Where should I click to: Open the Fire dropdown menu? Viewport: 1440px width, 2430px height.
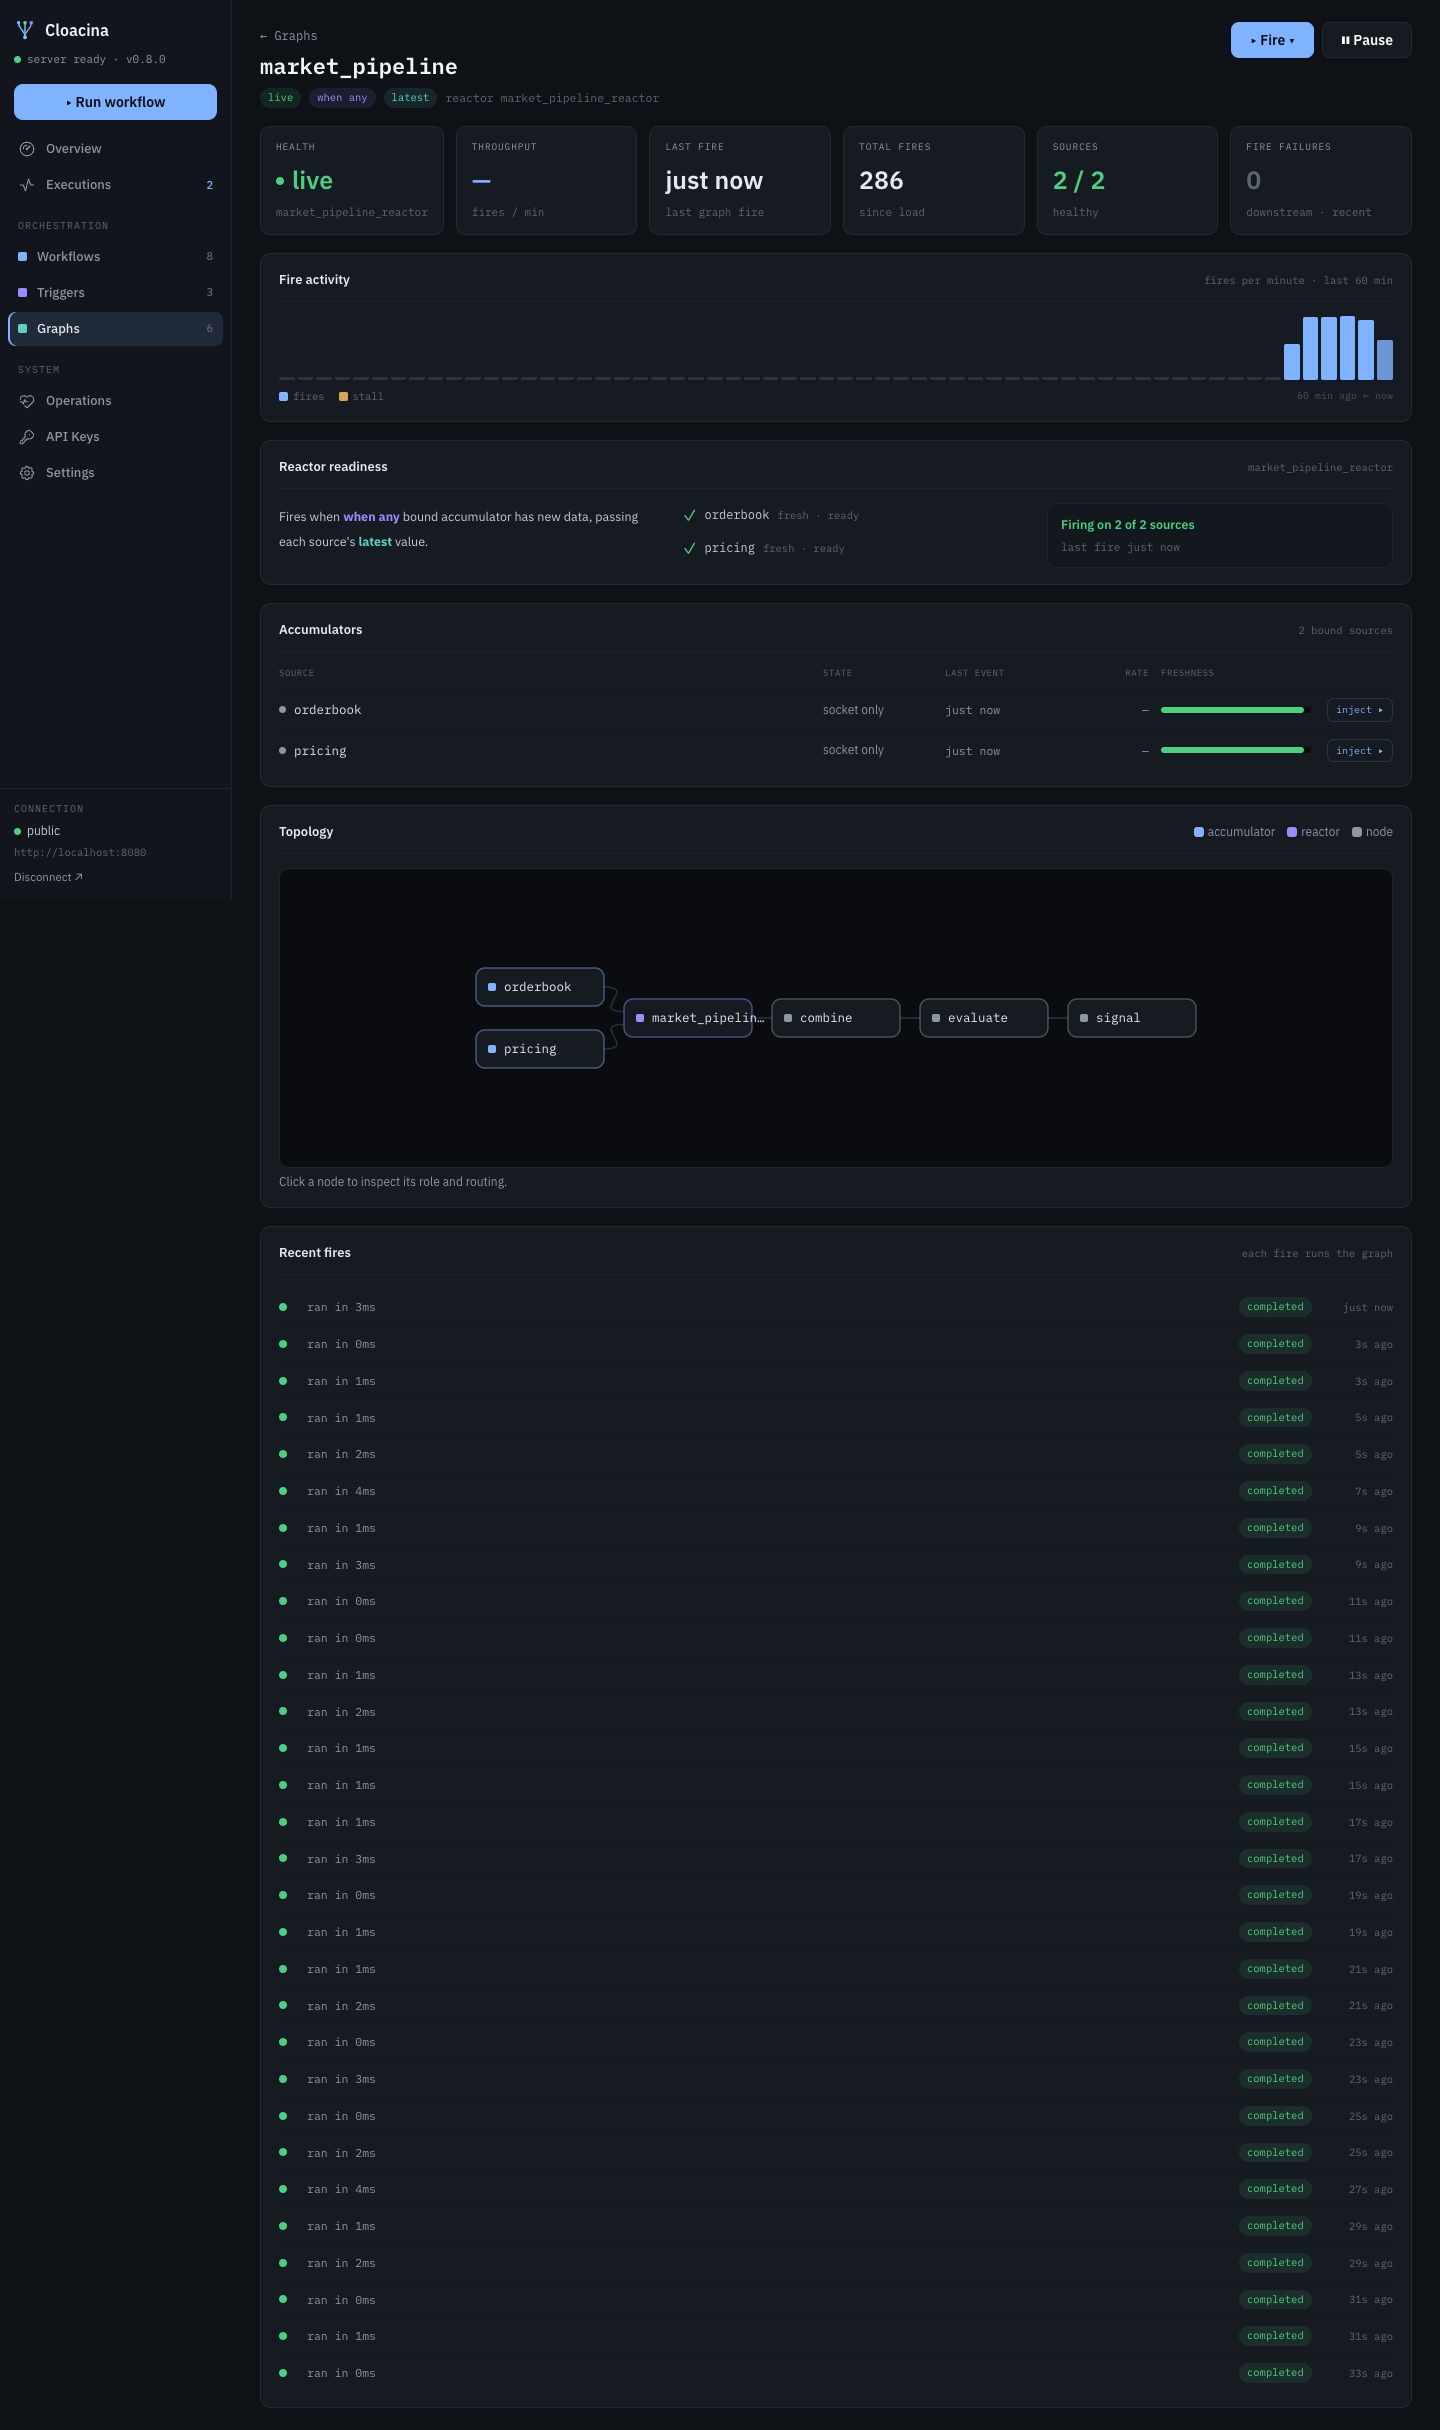pyautogui.click(x=1272, y=40)
